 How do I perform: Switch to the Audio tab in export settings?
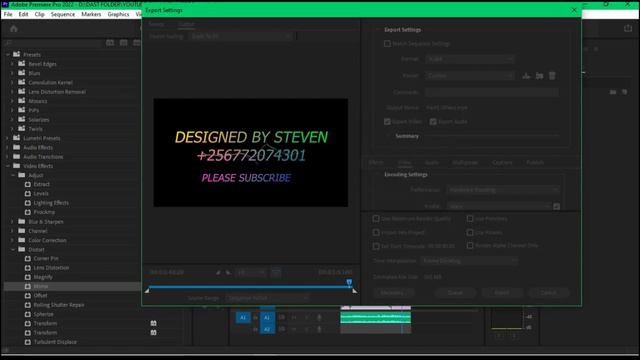pos(431,162)
